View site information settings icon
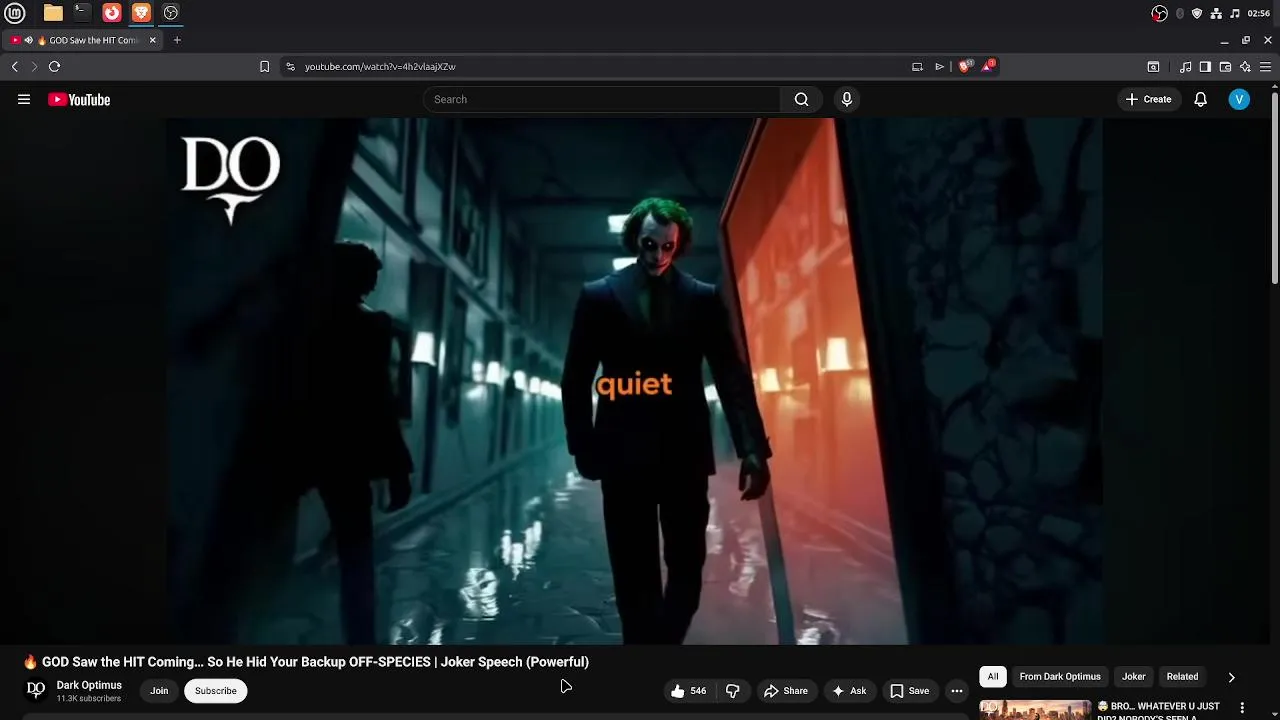Image resolution: width=1280 pixels, height=720 pixels. click(290, 66)
